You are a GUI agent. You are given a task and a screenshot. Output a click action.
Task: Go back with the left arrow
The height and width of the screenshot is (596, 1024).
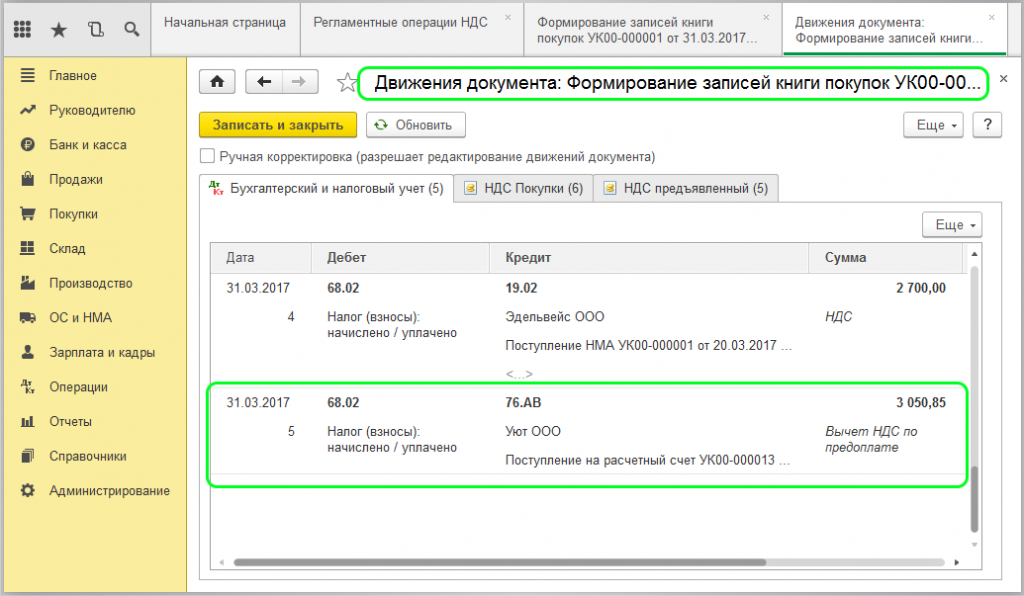click(x=264, y=82)
